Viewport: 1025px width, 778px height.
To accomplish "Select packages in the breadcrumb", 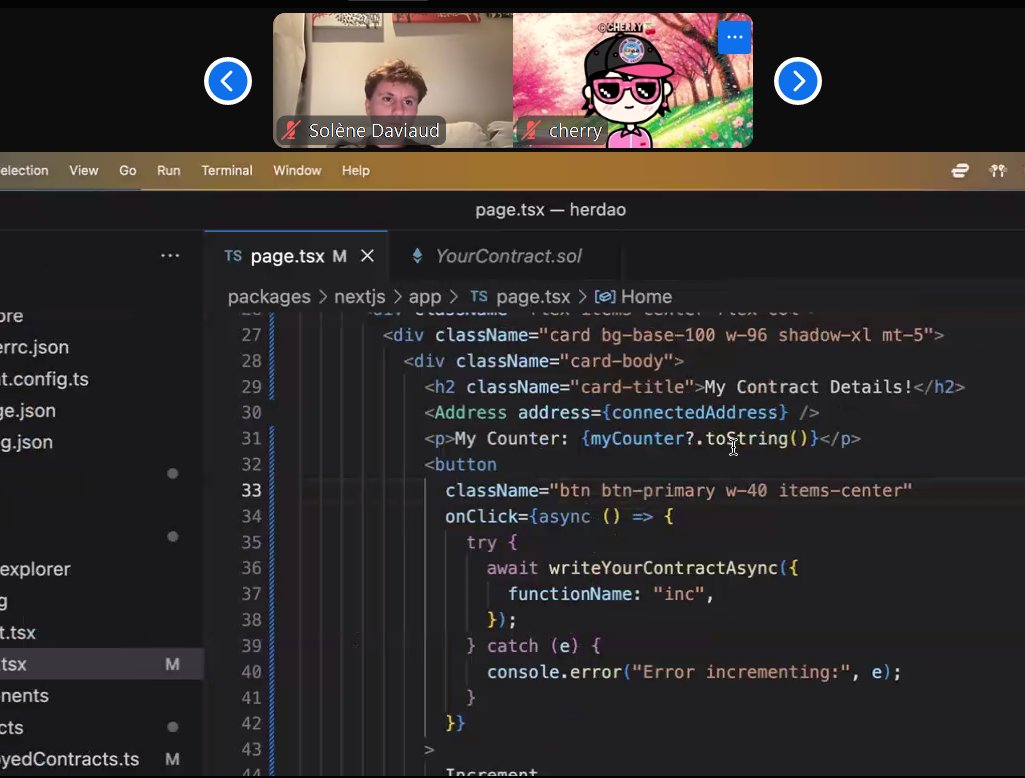I will tap(269, 297).
